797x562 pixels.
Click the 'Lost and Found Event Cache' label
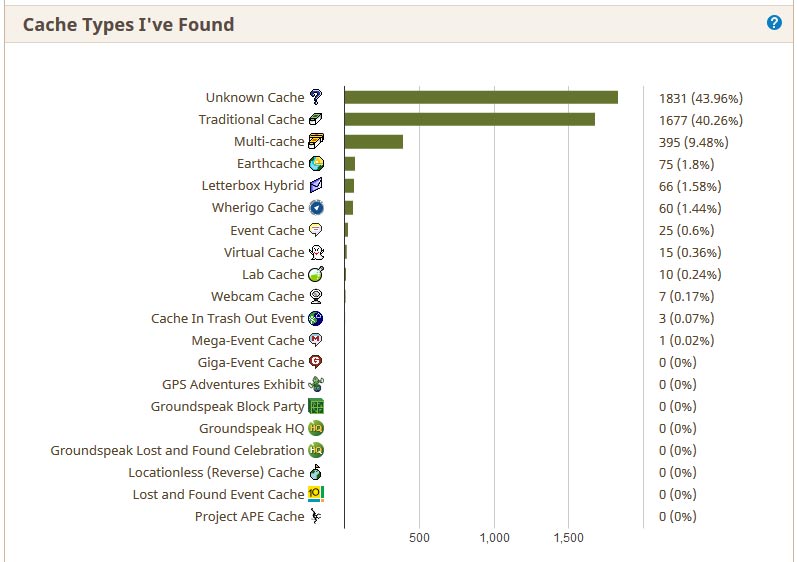click(x=219, y=494)
